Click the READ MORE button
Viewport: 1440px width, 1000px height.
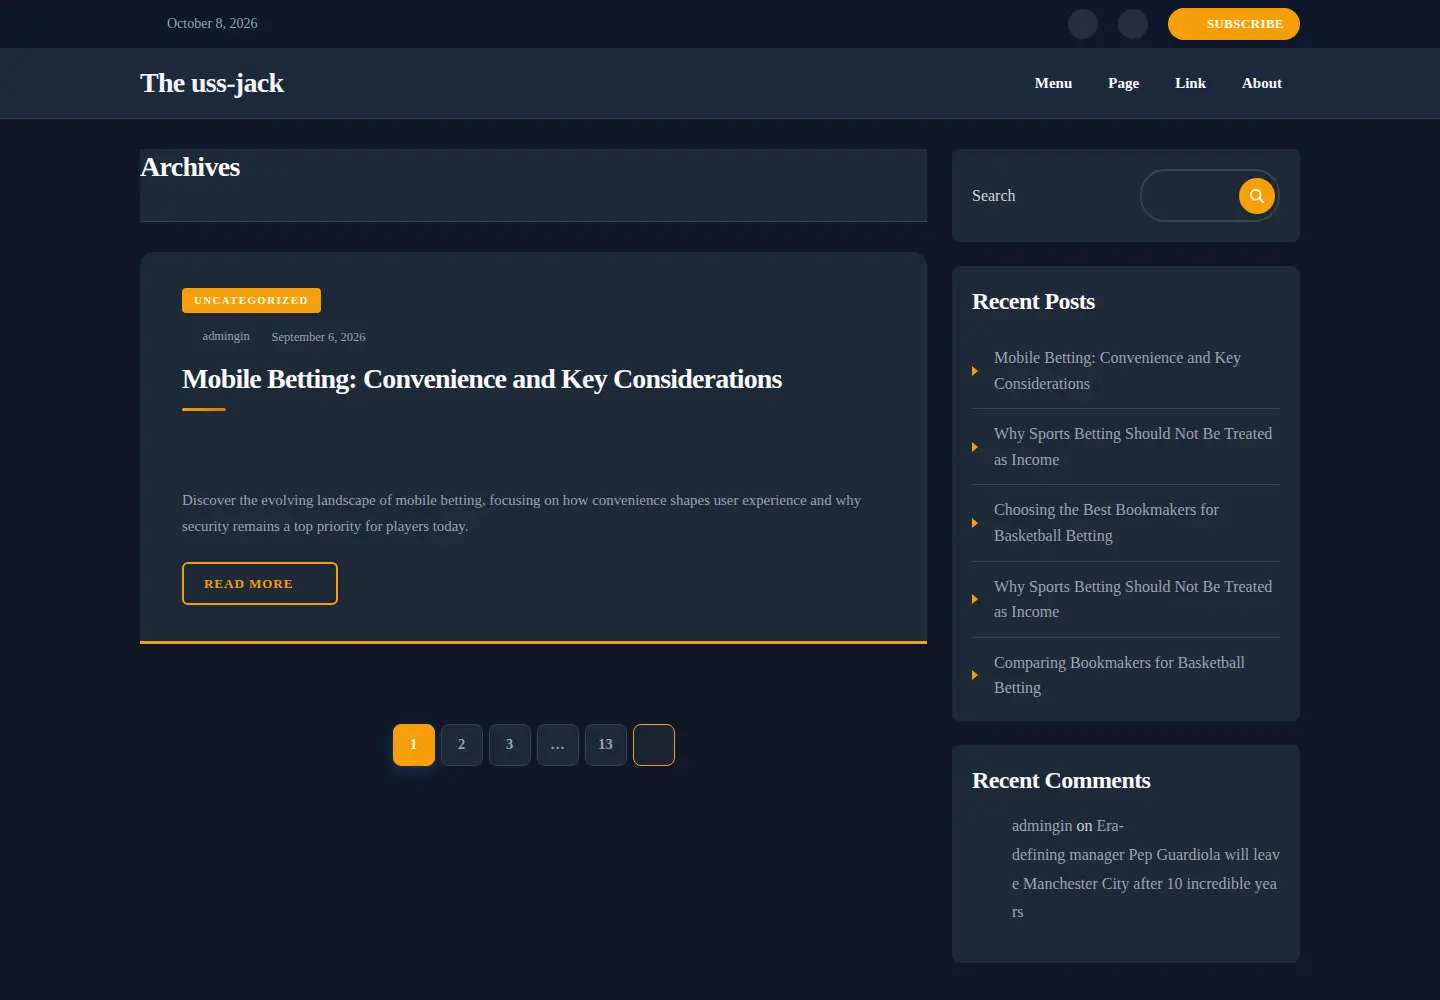pyautogui.click(x=260, y=584)
